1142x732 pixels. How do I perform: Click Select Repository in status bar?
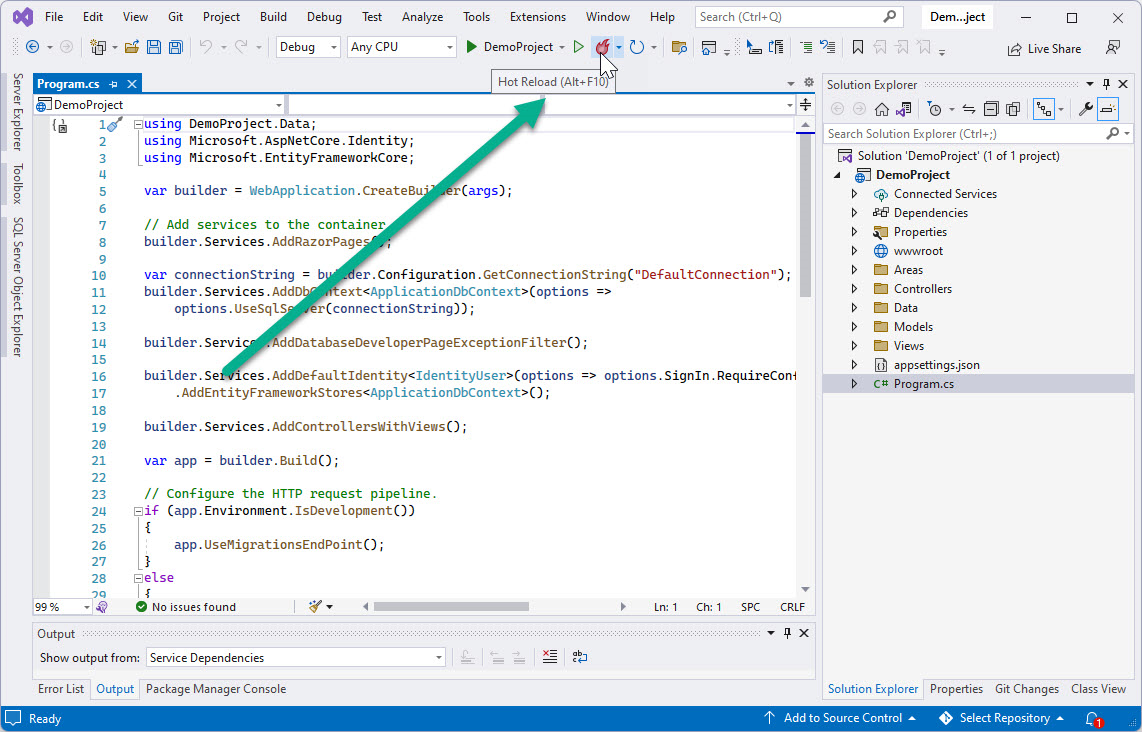1001,718
